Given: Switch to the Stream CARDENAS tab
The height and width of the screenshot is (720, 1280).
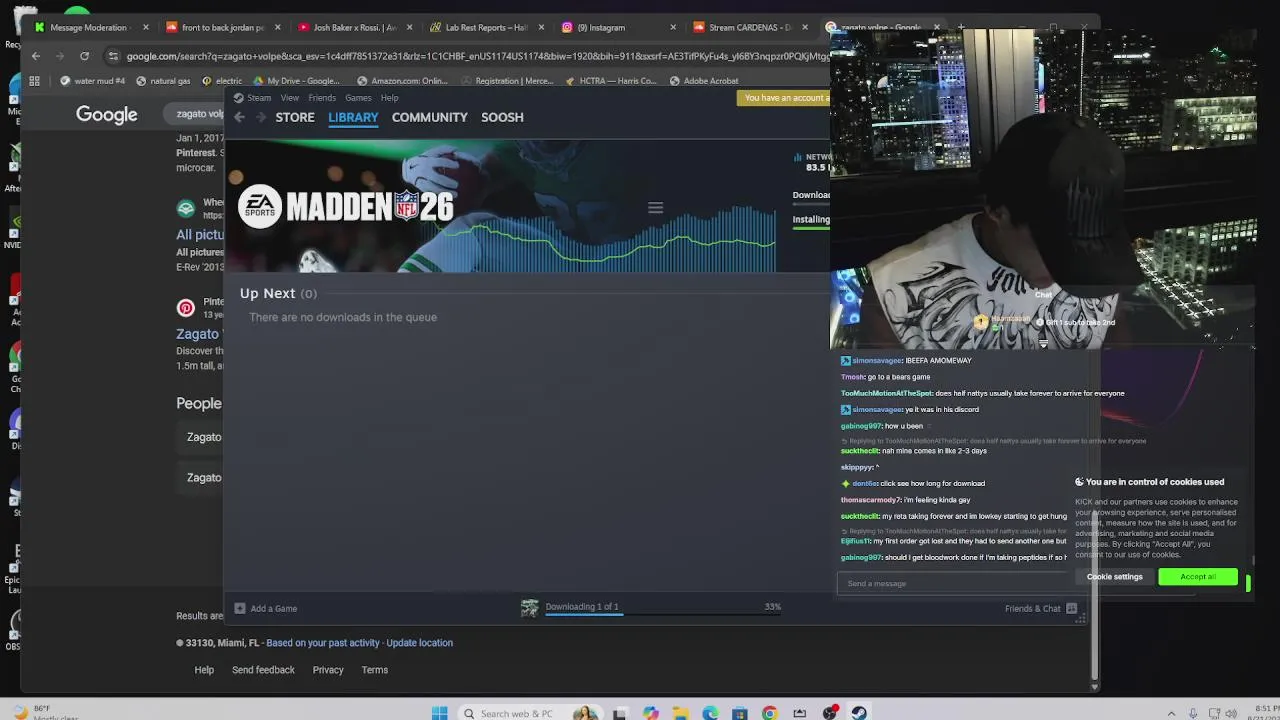Looking at the screenshot, I should point(750,27).
